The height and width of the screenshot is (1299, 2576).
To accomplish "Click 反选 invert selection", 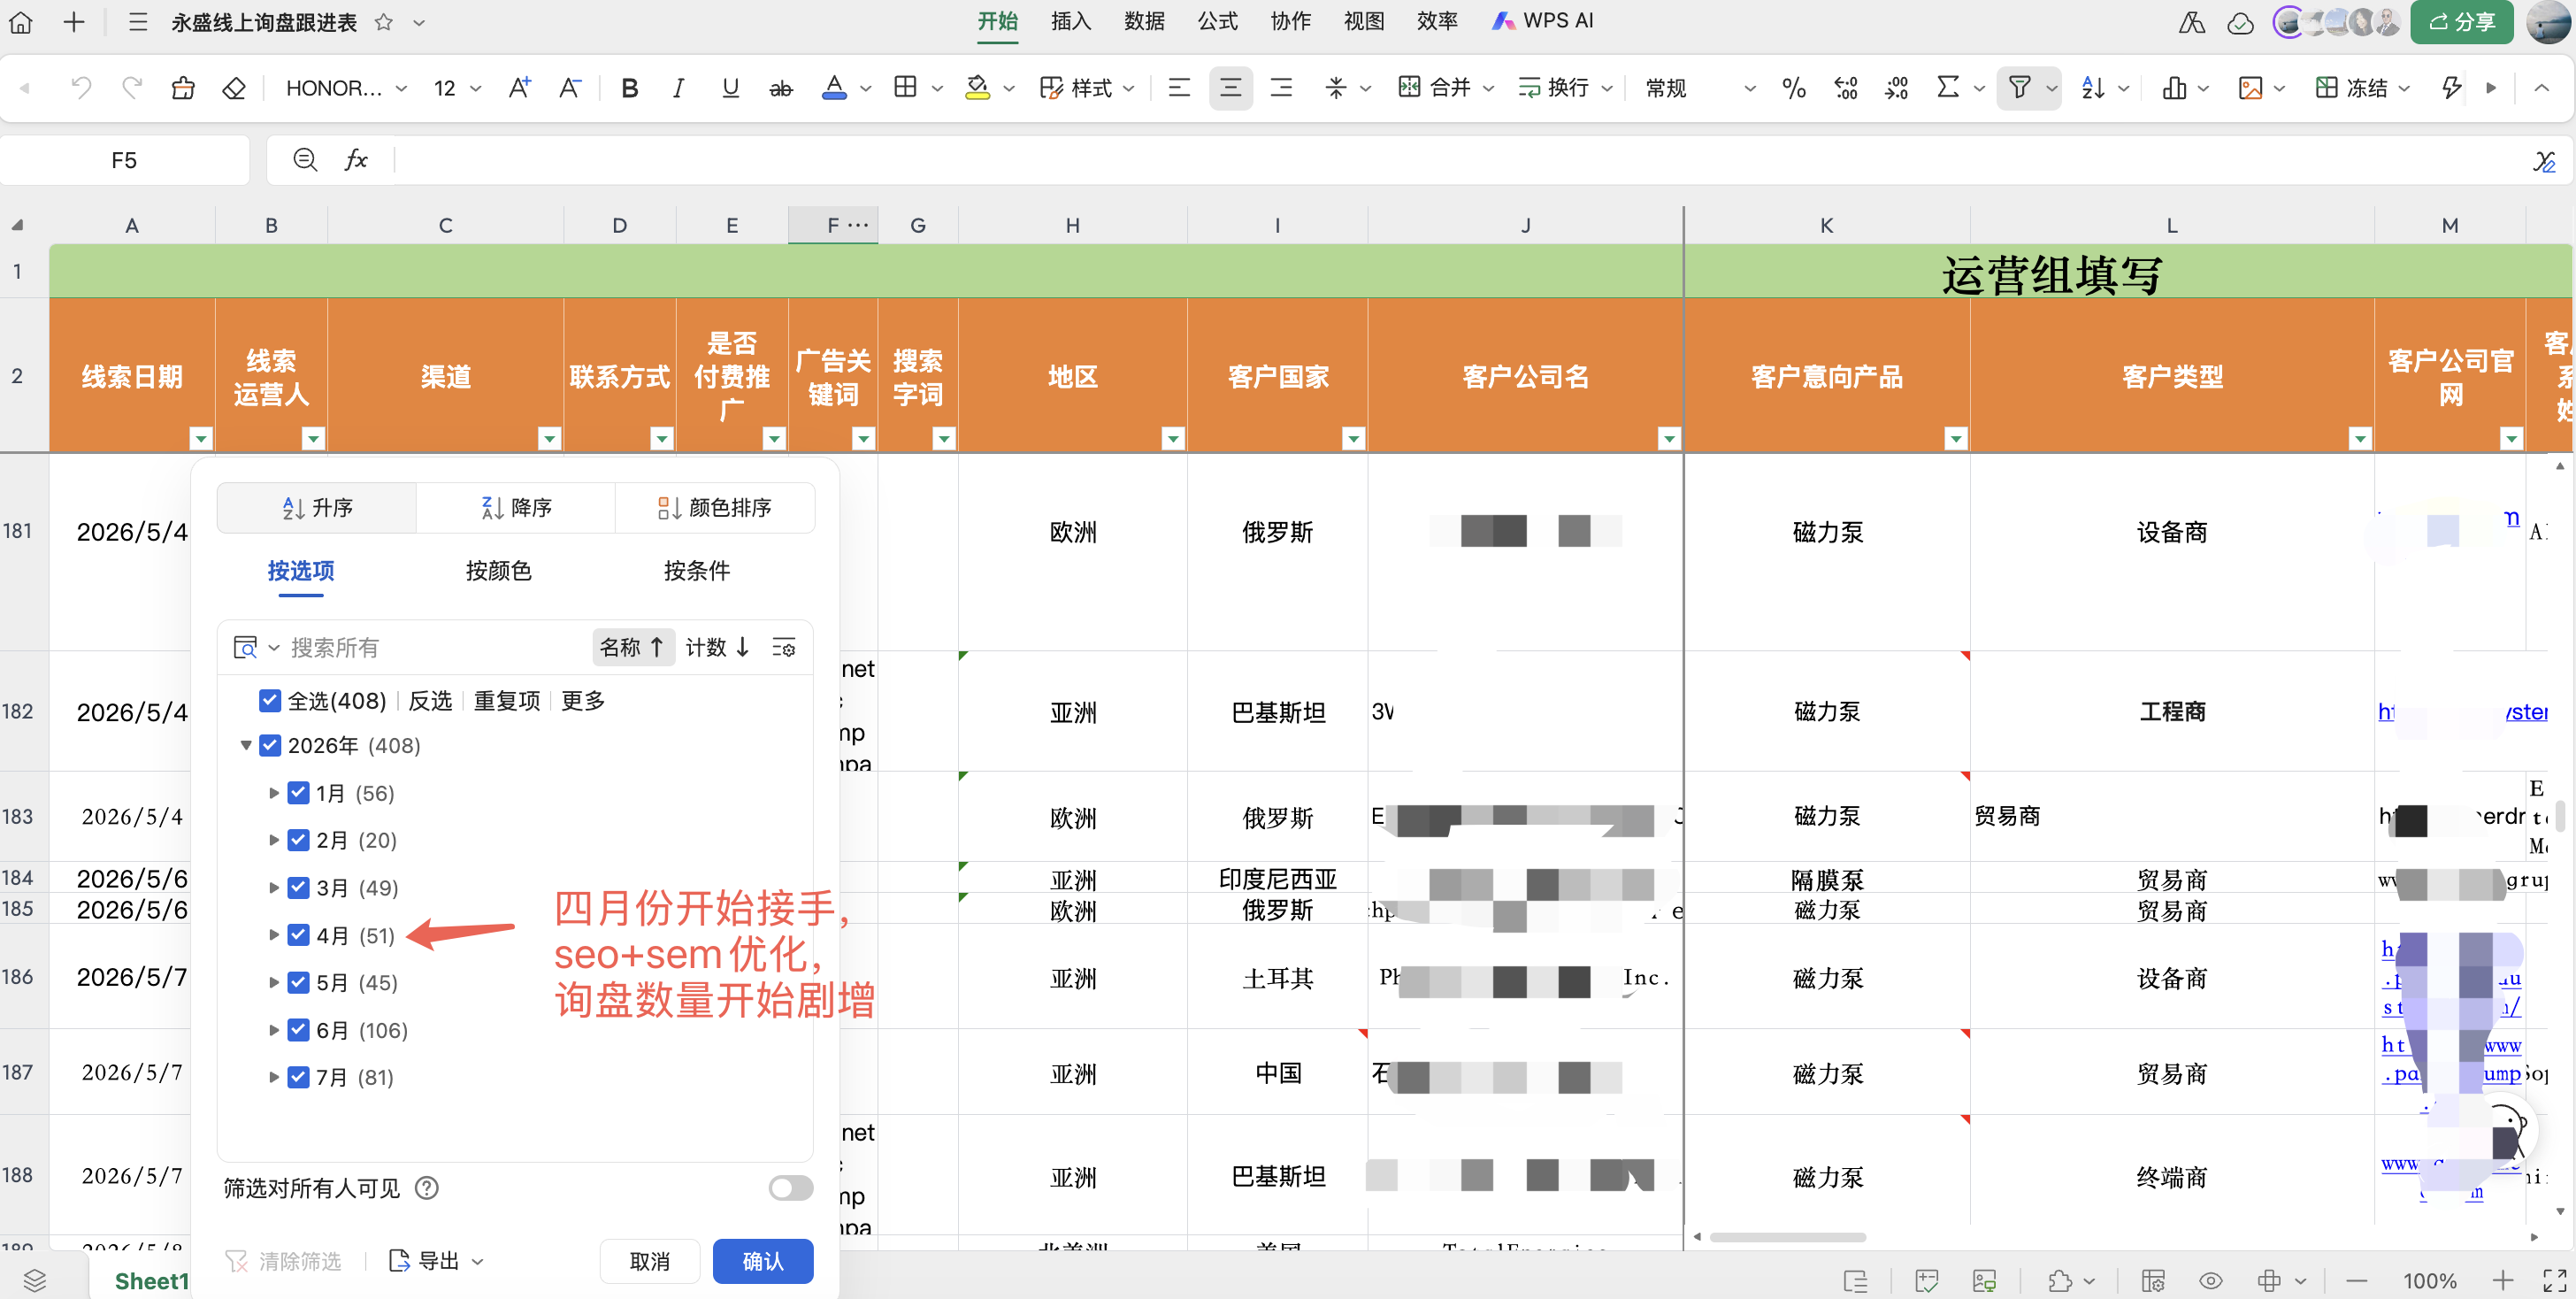I will (430, 701).
